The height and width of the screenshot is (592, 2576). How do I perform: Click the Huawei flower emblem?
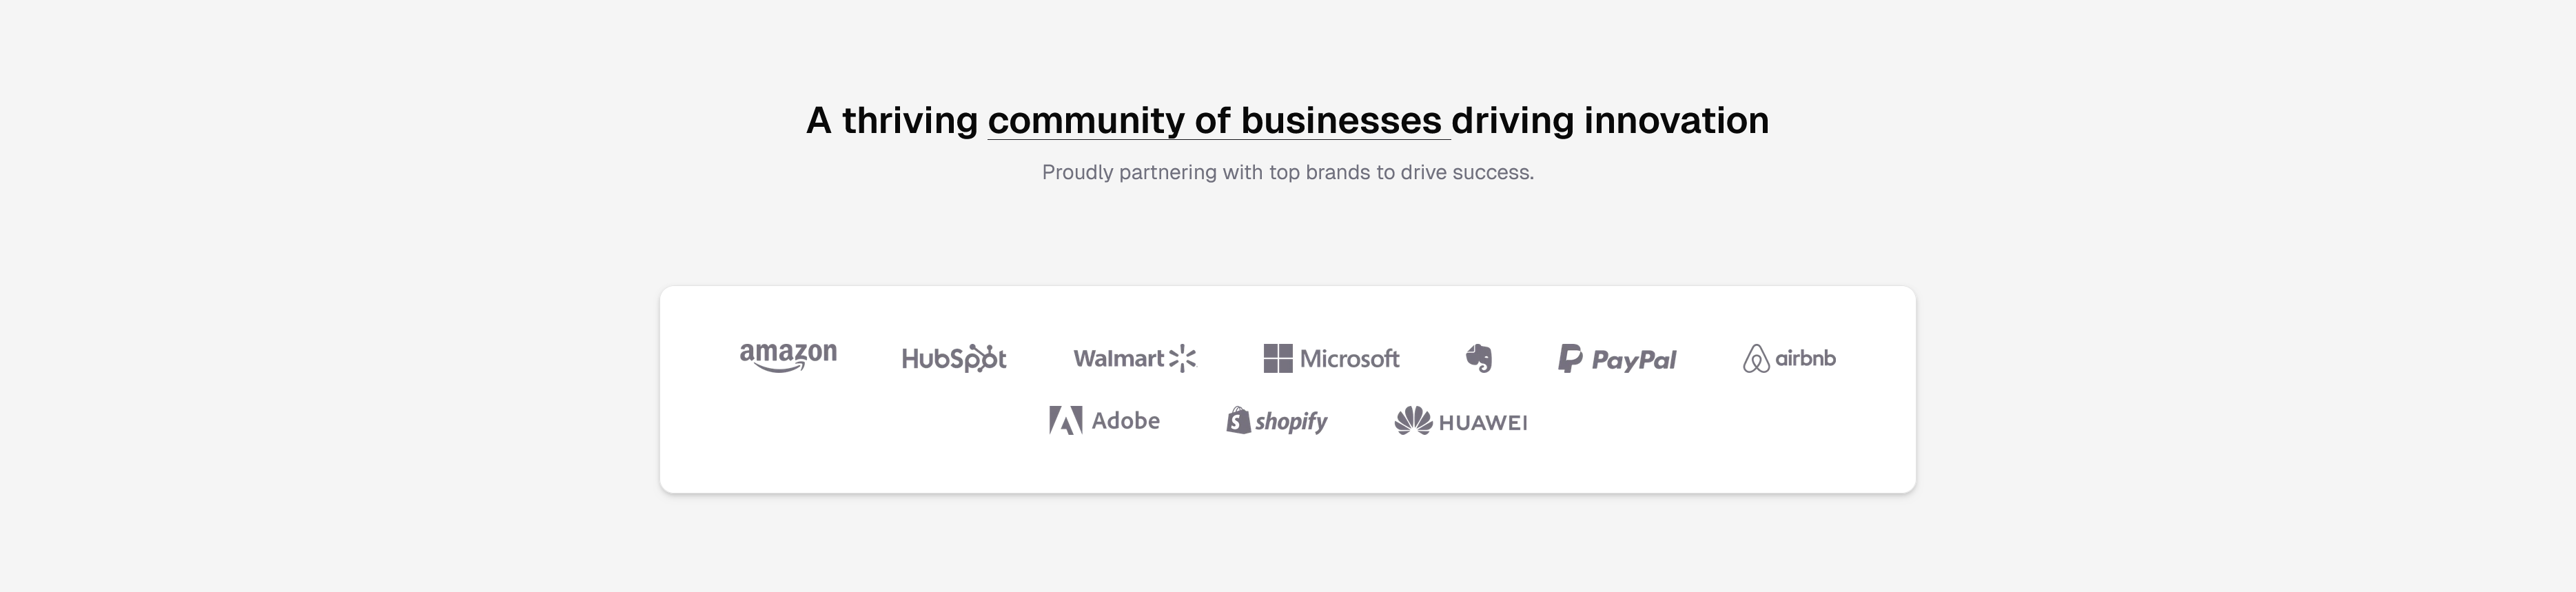tap(1413, 421)
